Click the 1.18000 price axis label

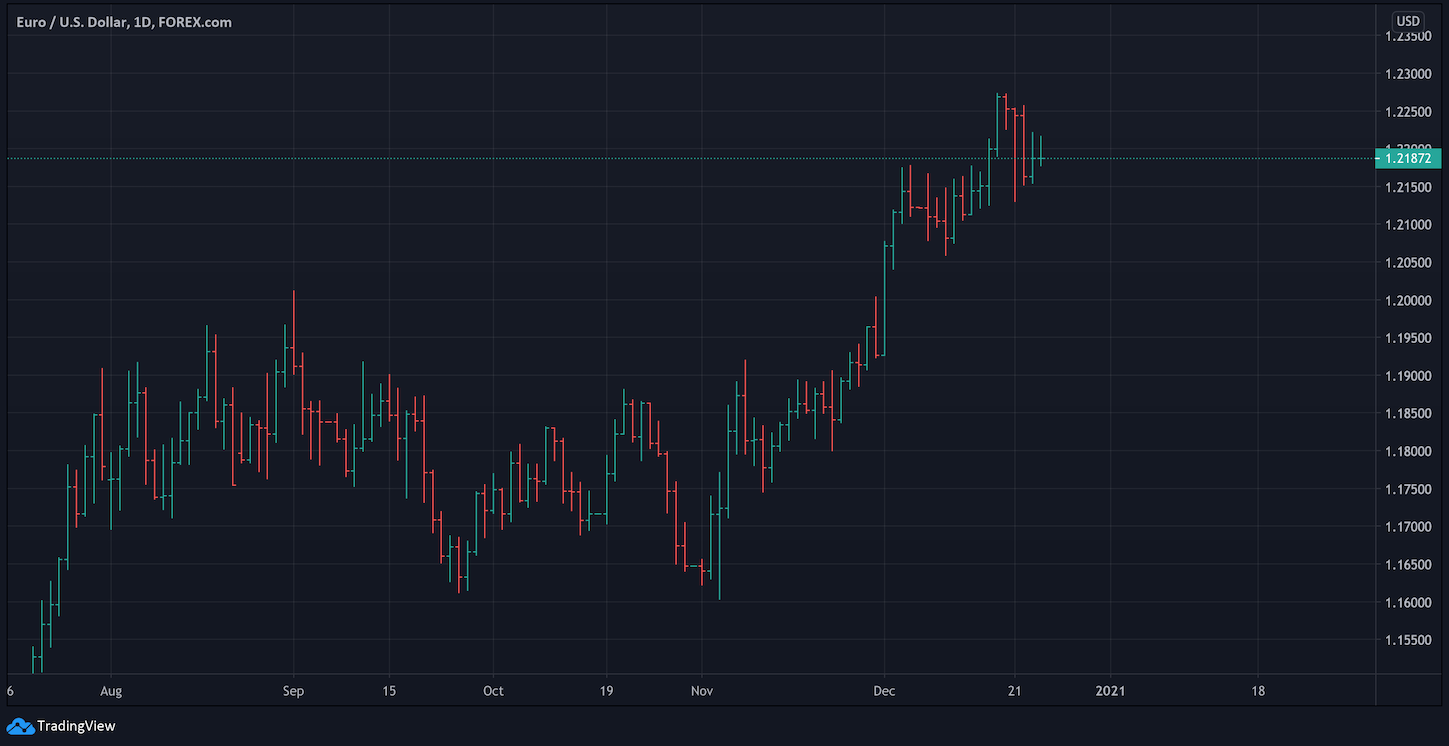(1408, 452)
